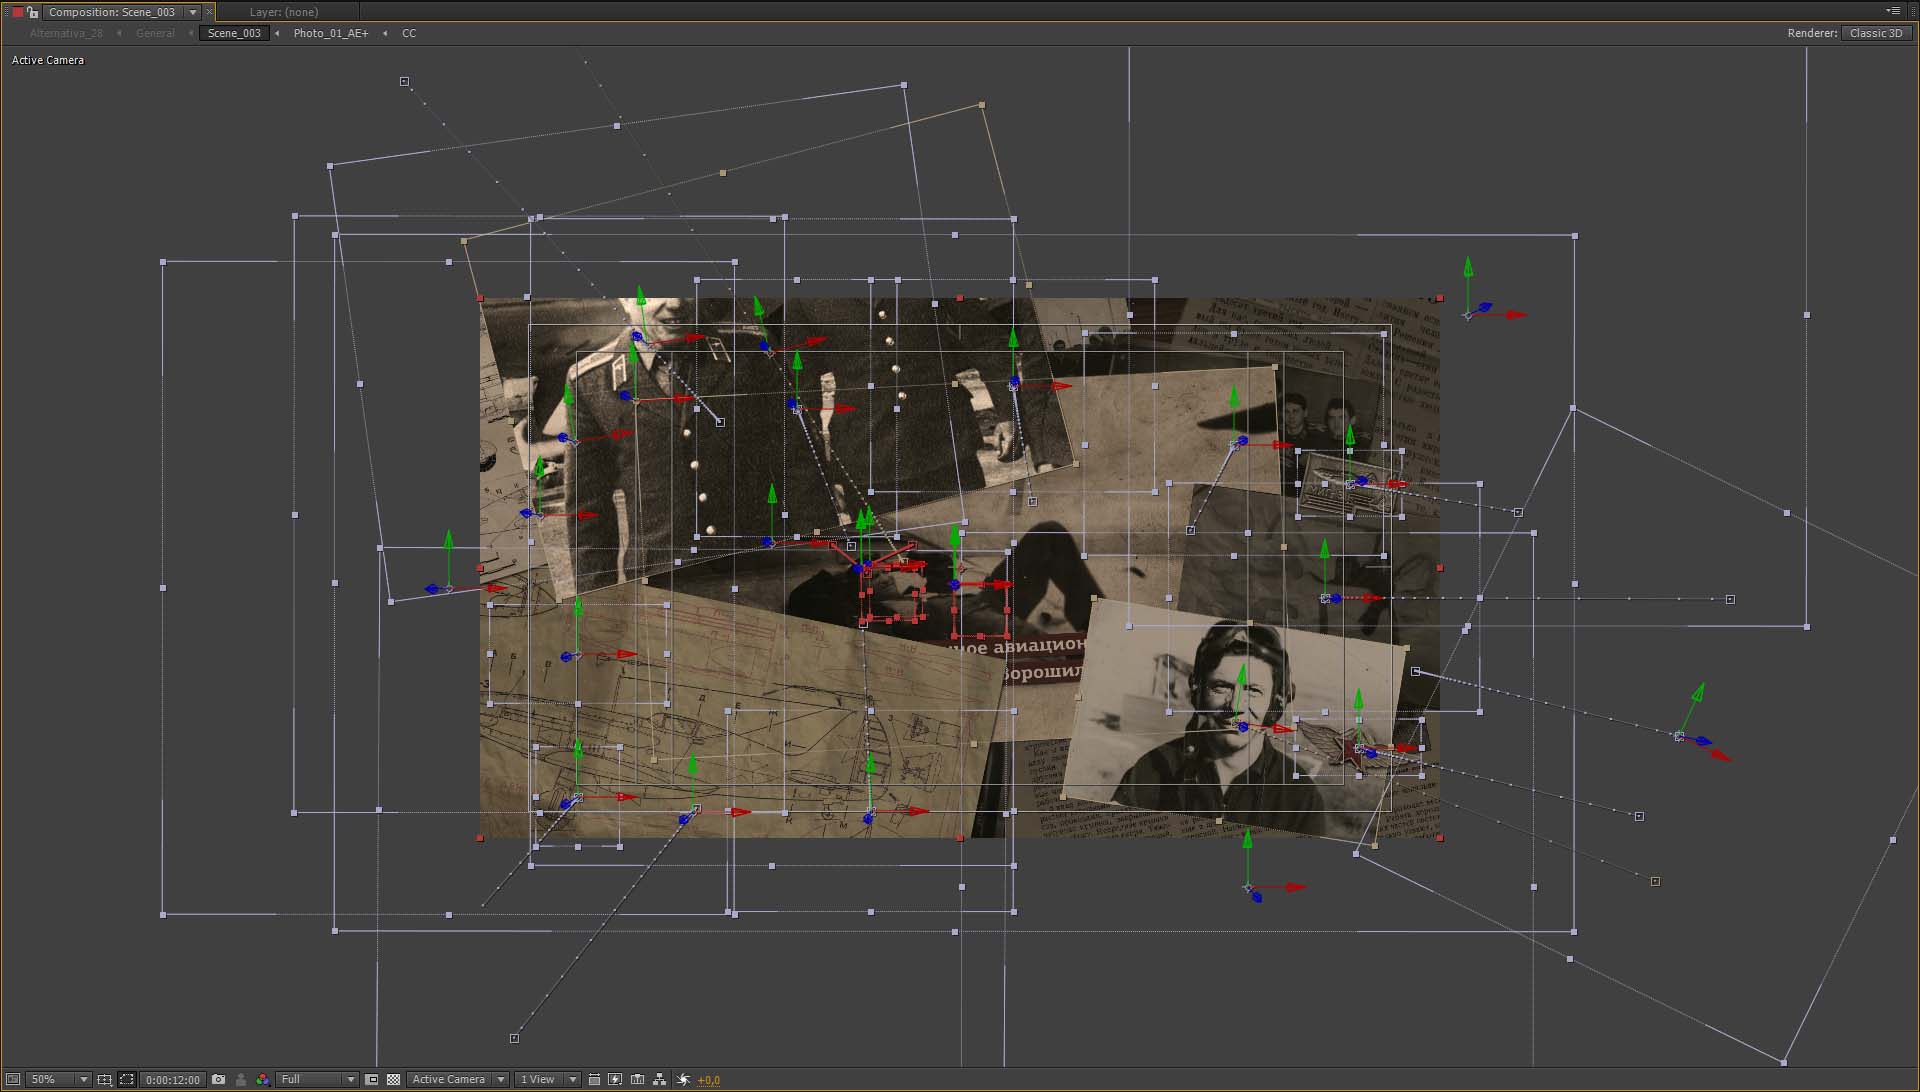1920x1092 pixels.
Task: Toggle pixel aspect ratio correction icon
Action: pyautogui.click(x=594, y=1080)
